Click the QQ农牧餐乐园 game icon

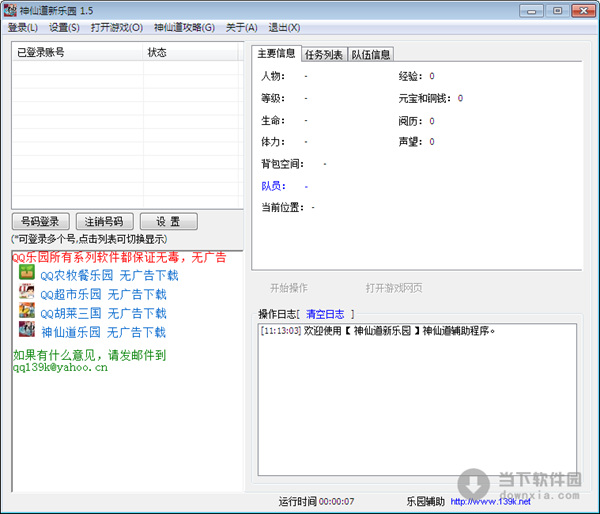point(27,274)
